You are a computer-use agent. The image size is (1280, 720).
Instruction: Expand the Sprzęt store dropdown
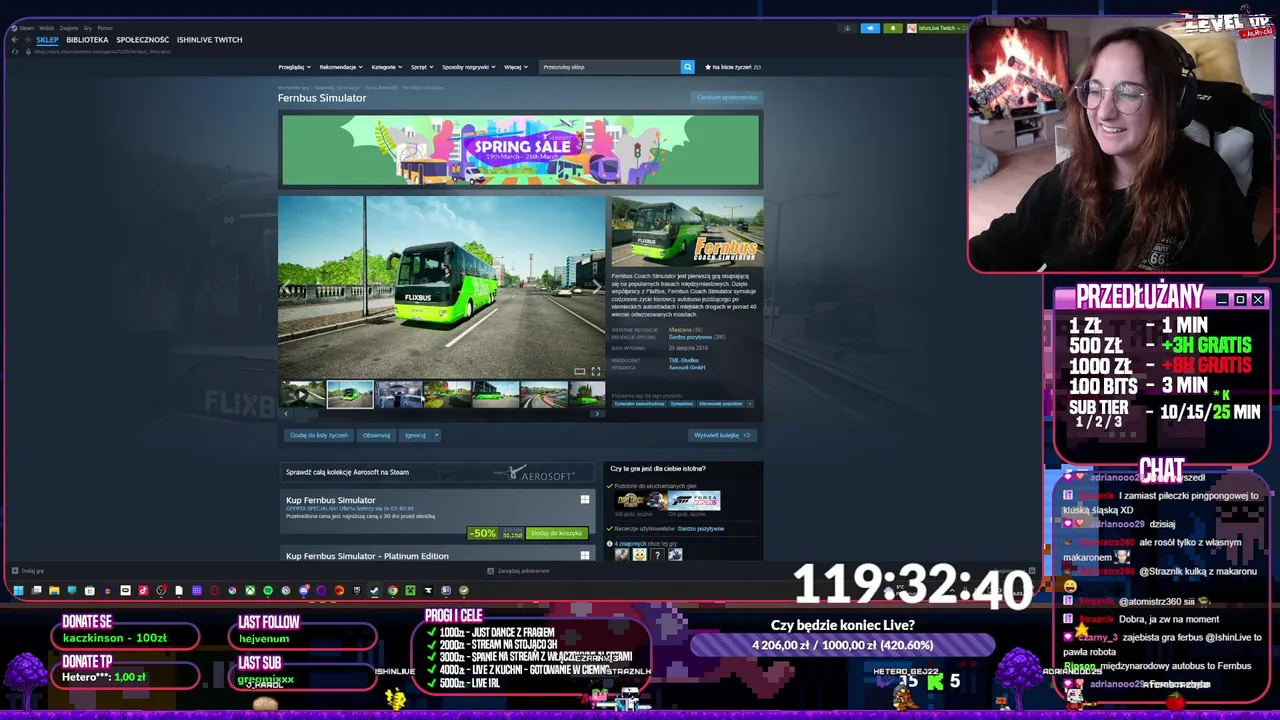click(x=422, y=67)
